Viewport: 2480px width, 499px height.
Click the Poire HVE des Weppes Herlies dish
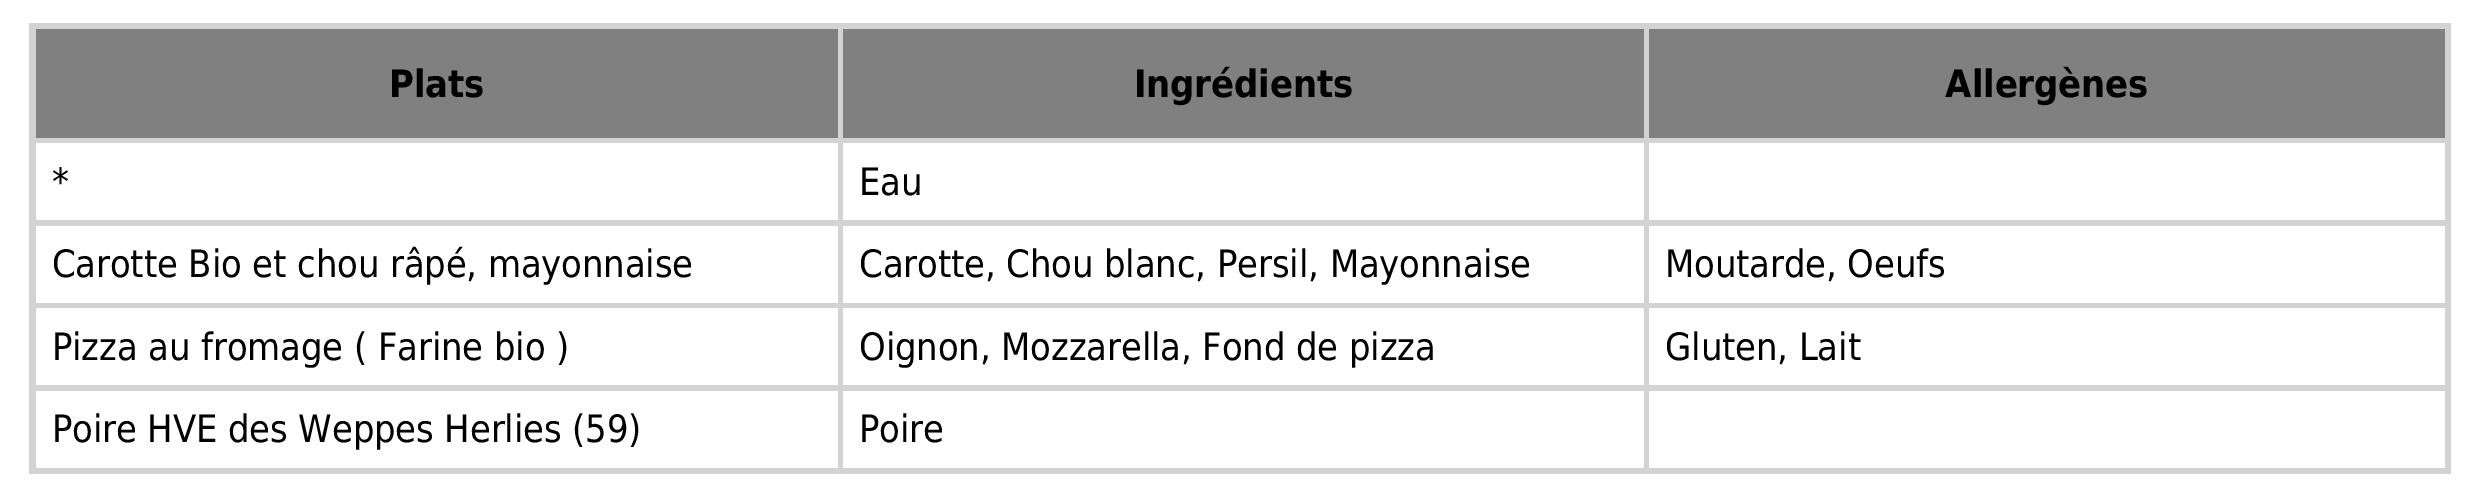pos(346,430)
